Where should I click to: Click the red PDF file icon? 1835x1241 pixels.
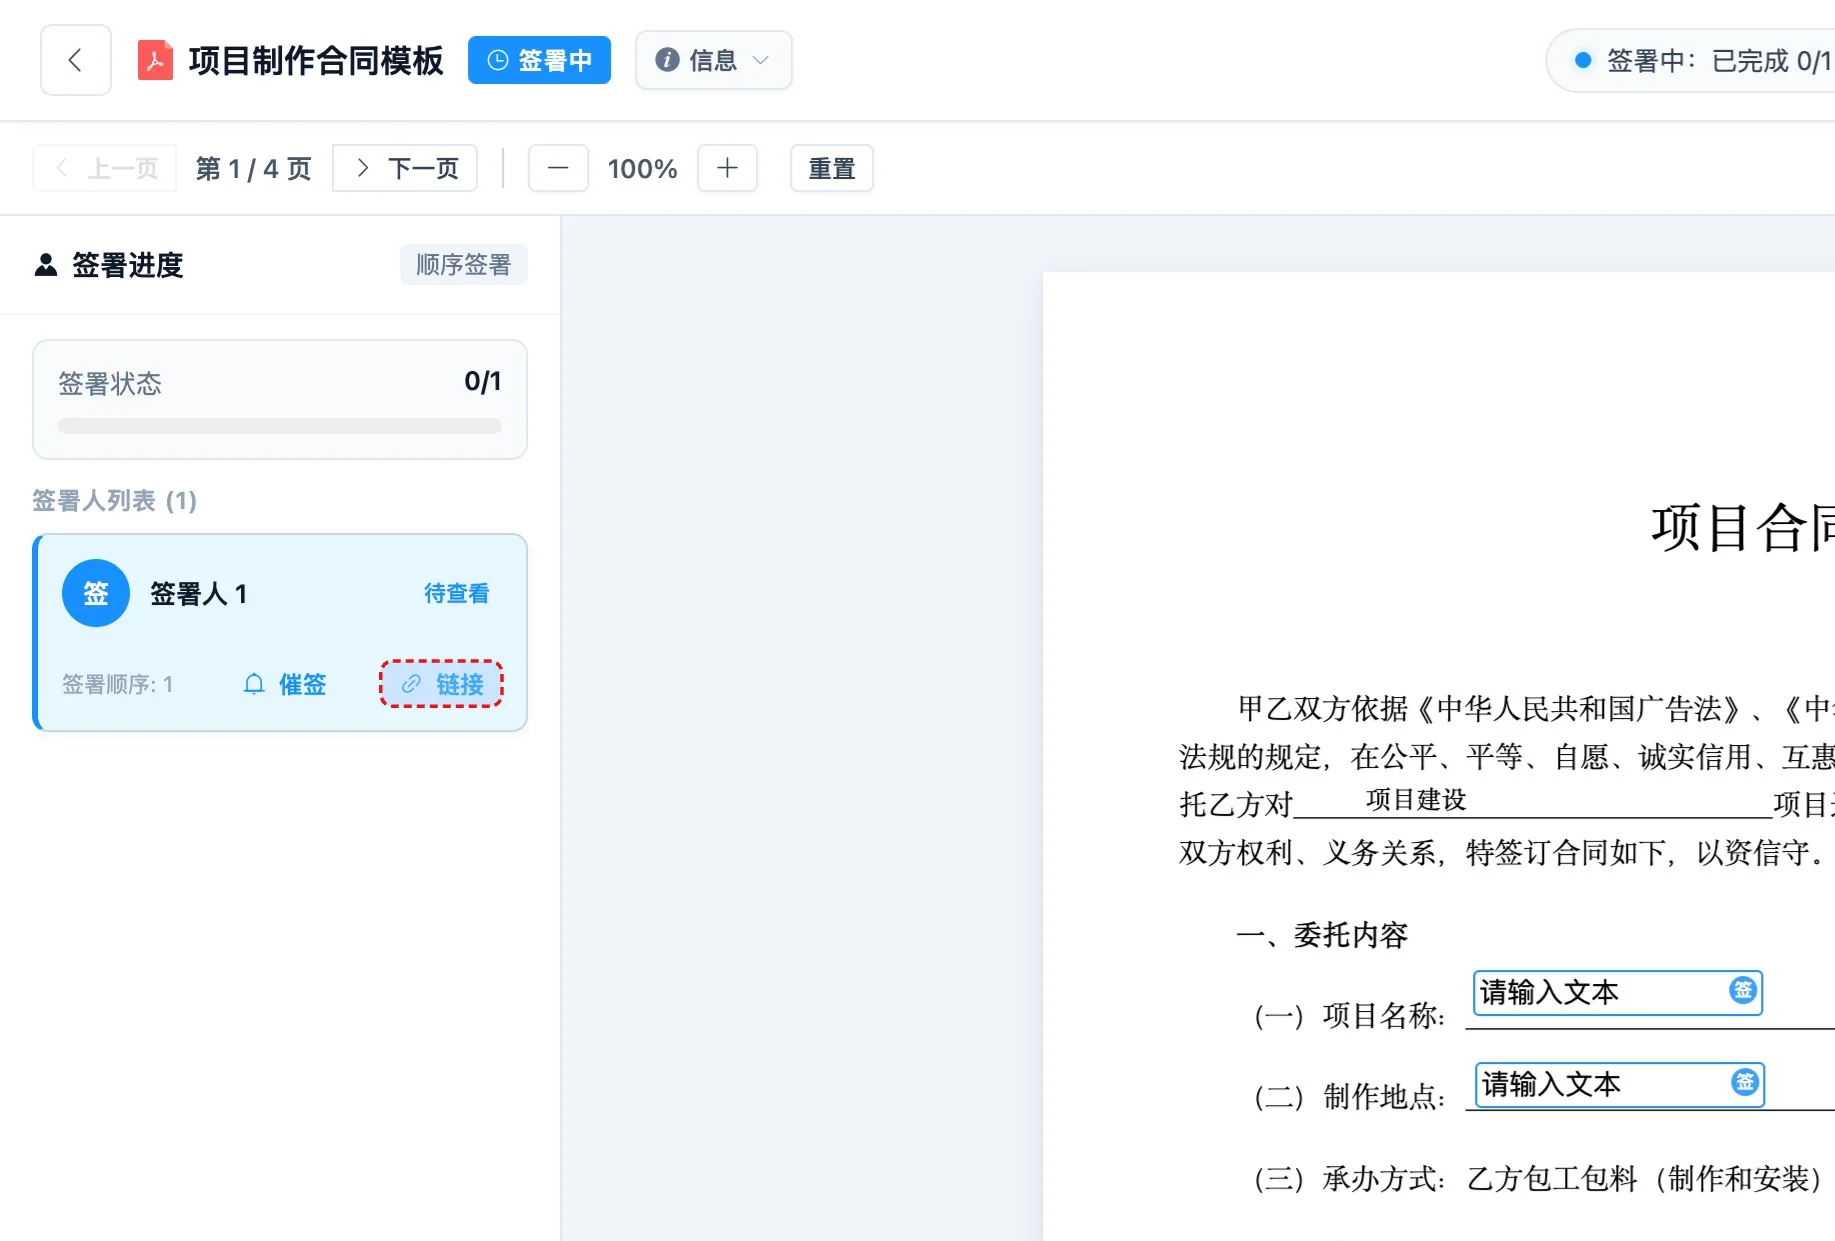click(x=155, y=60)
